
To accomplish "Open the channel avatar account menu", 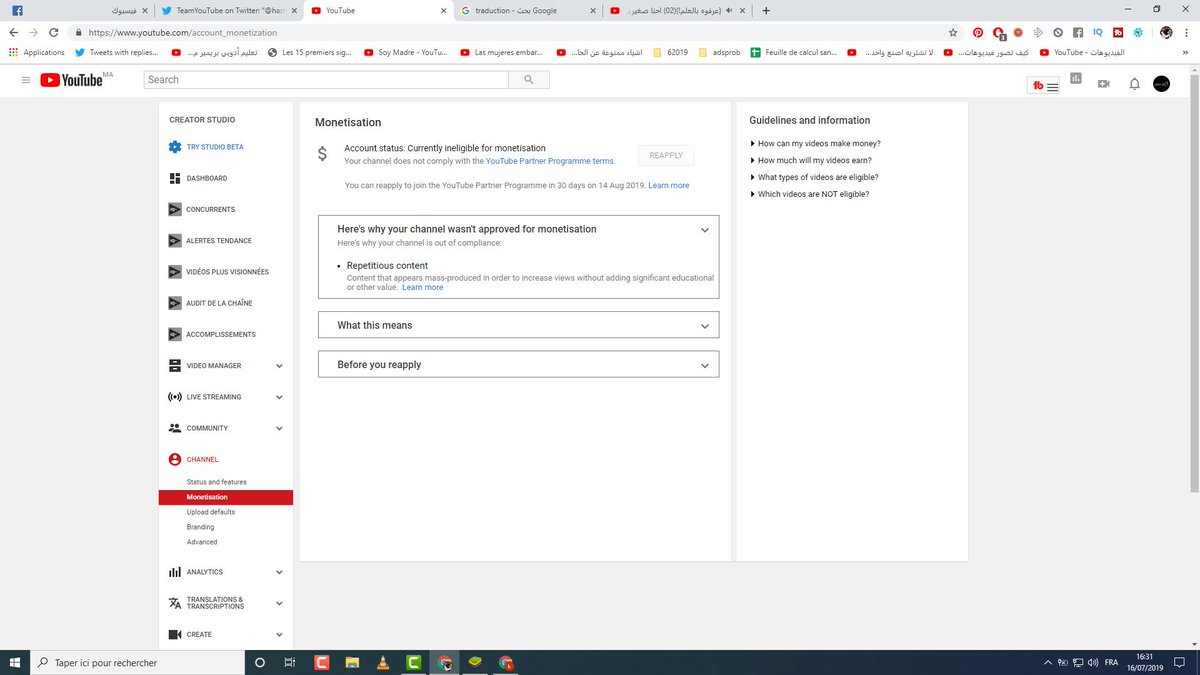I will [1161, 84].
